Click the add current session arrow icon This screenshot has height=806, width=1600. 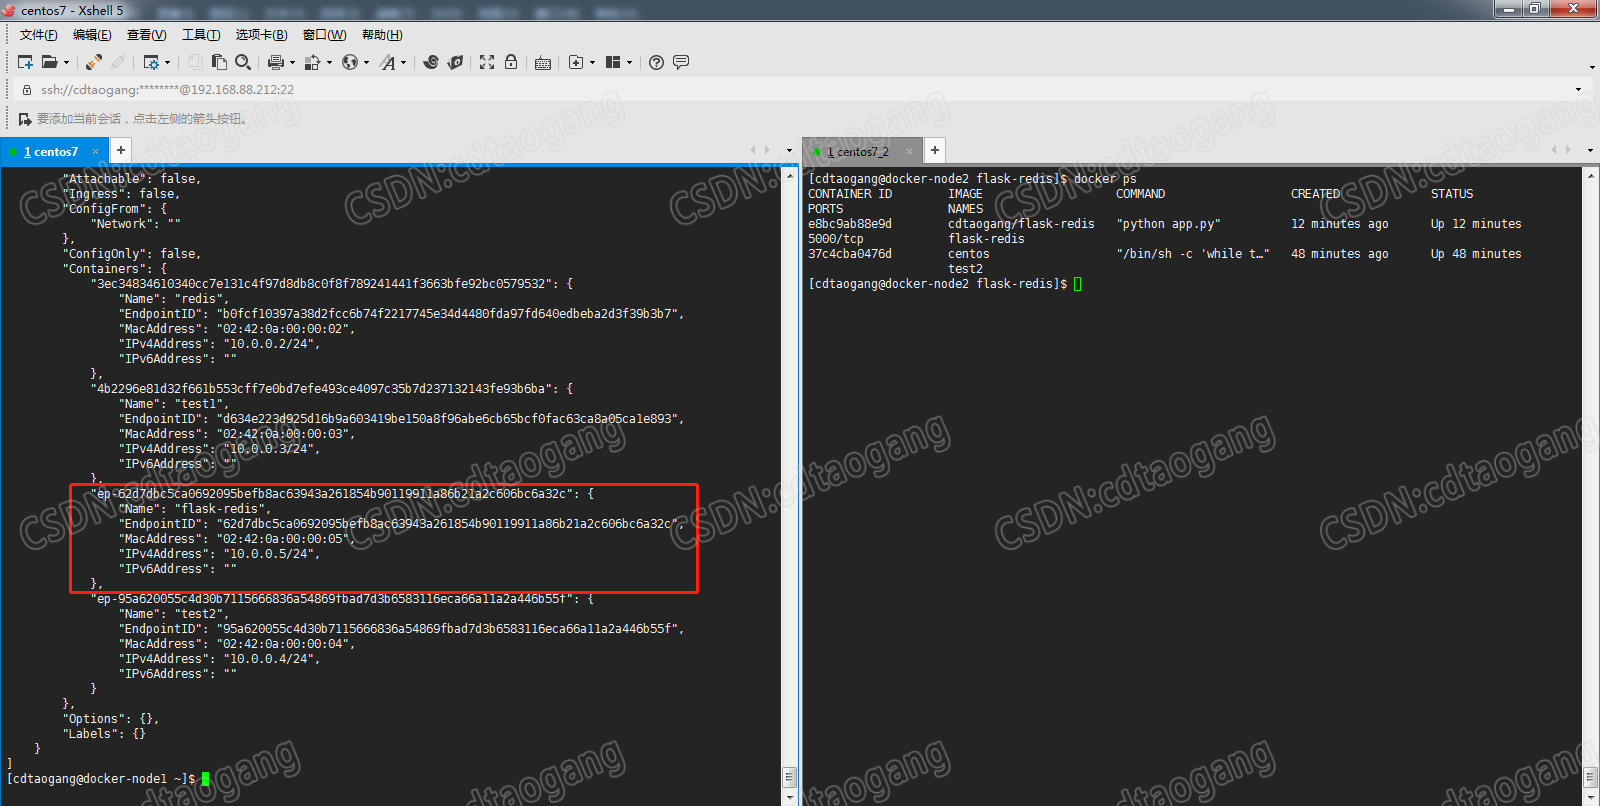coord(25,119)
